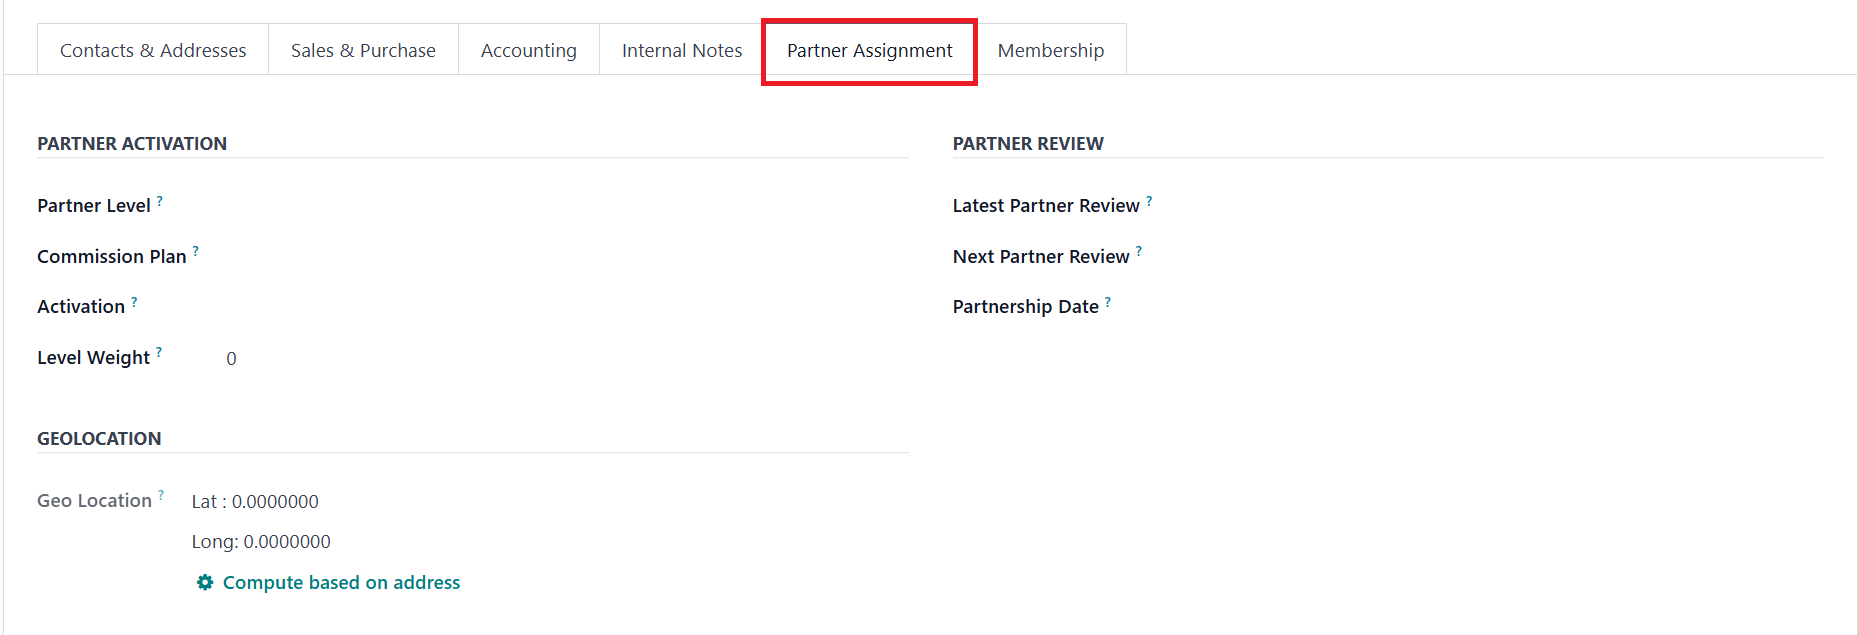Select the Partner Assignment tab
The image size is (1858, 635).
click(x=869, y=50)
